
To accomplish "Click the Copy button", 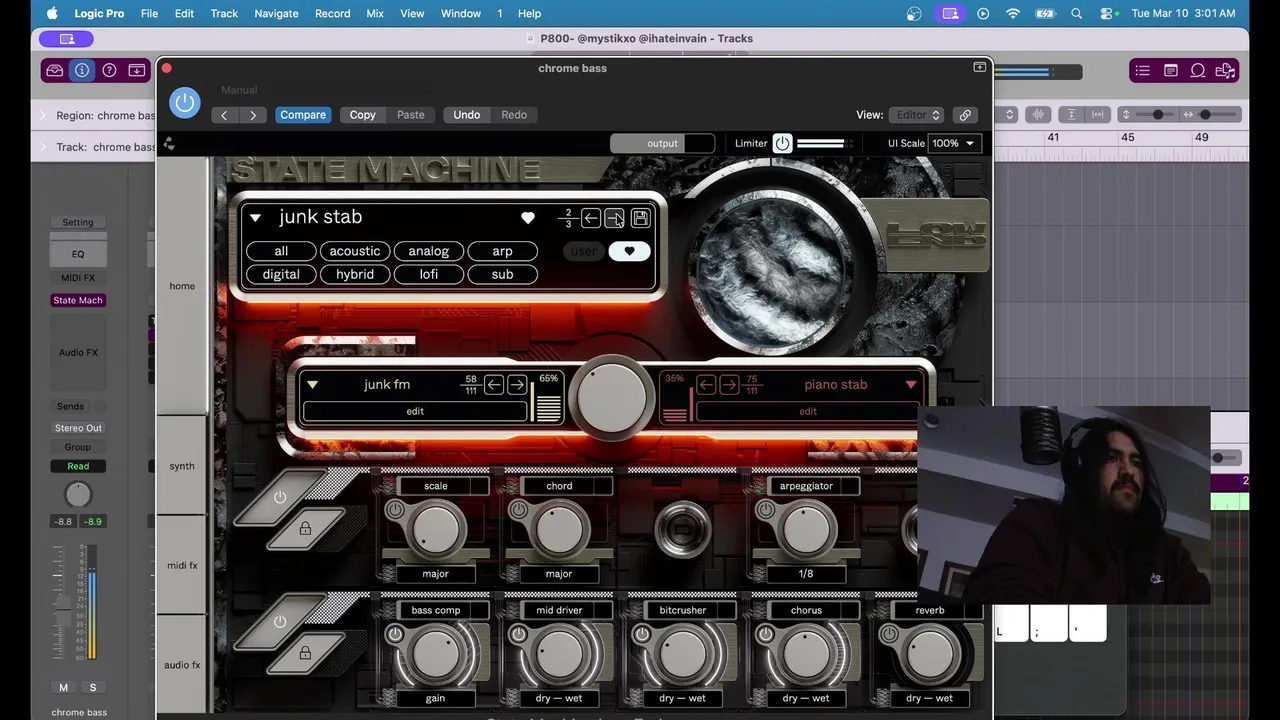I will click(x=362, y=115).
